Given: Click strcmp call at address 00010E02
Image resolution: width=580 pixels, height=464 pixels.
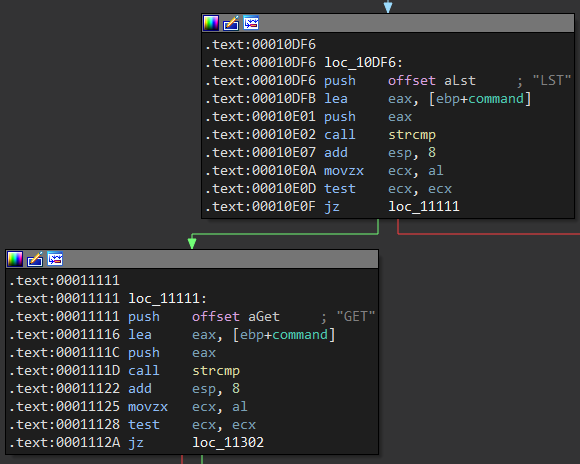Looking at the screenshot, I should click(x=412, y=135).
